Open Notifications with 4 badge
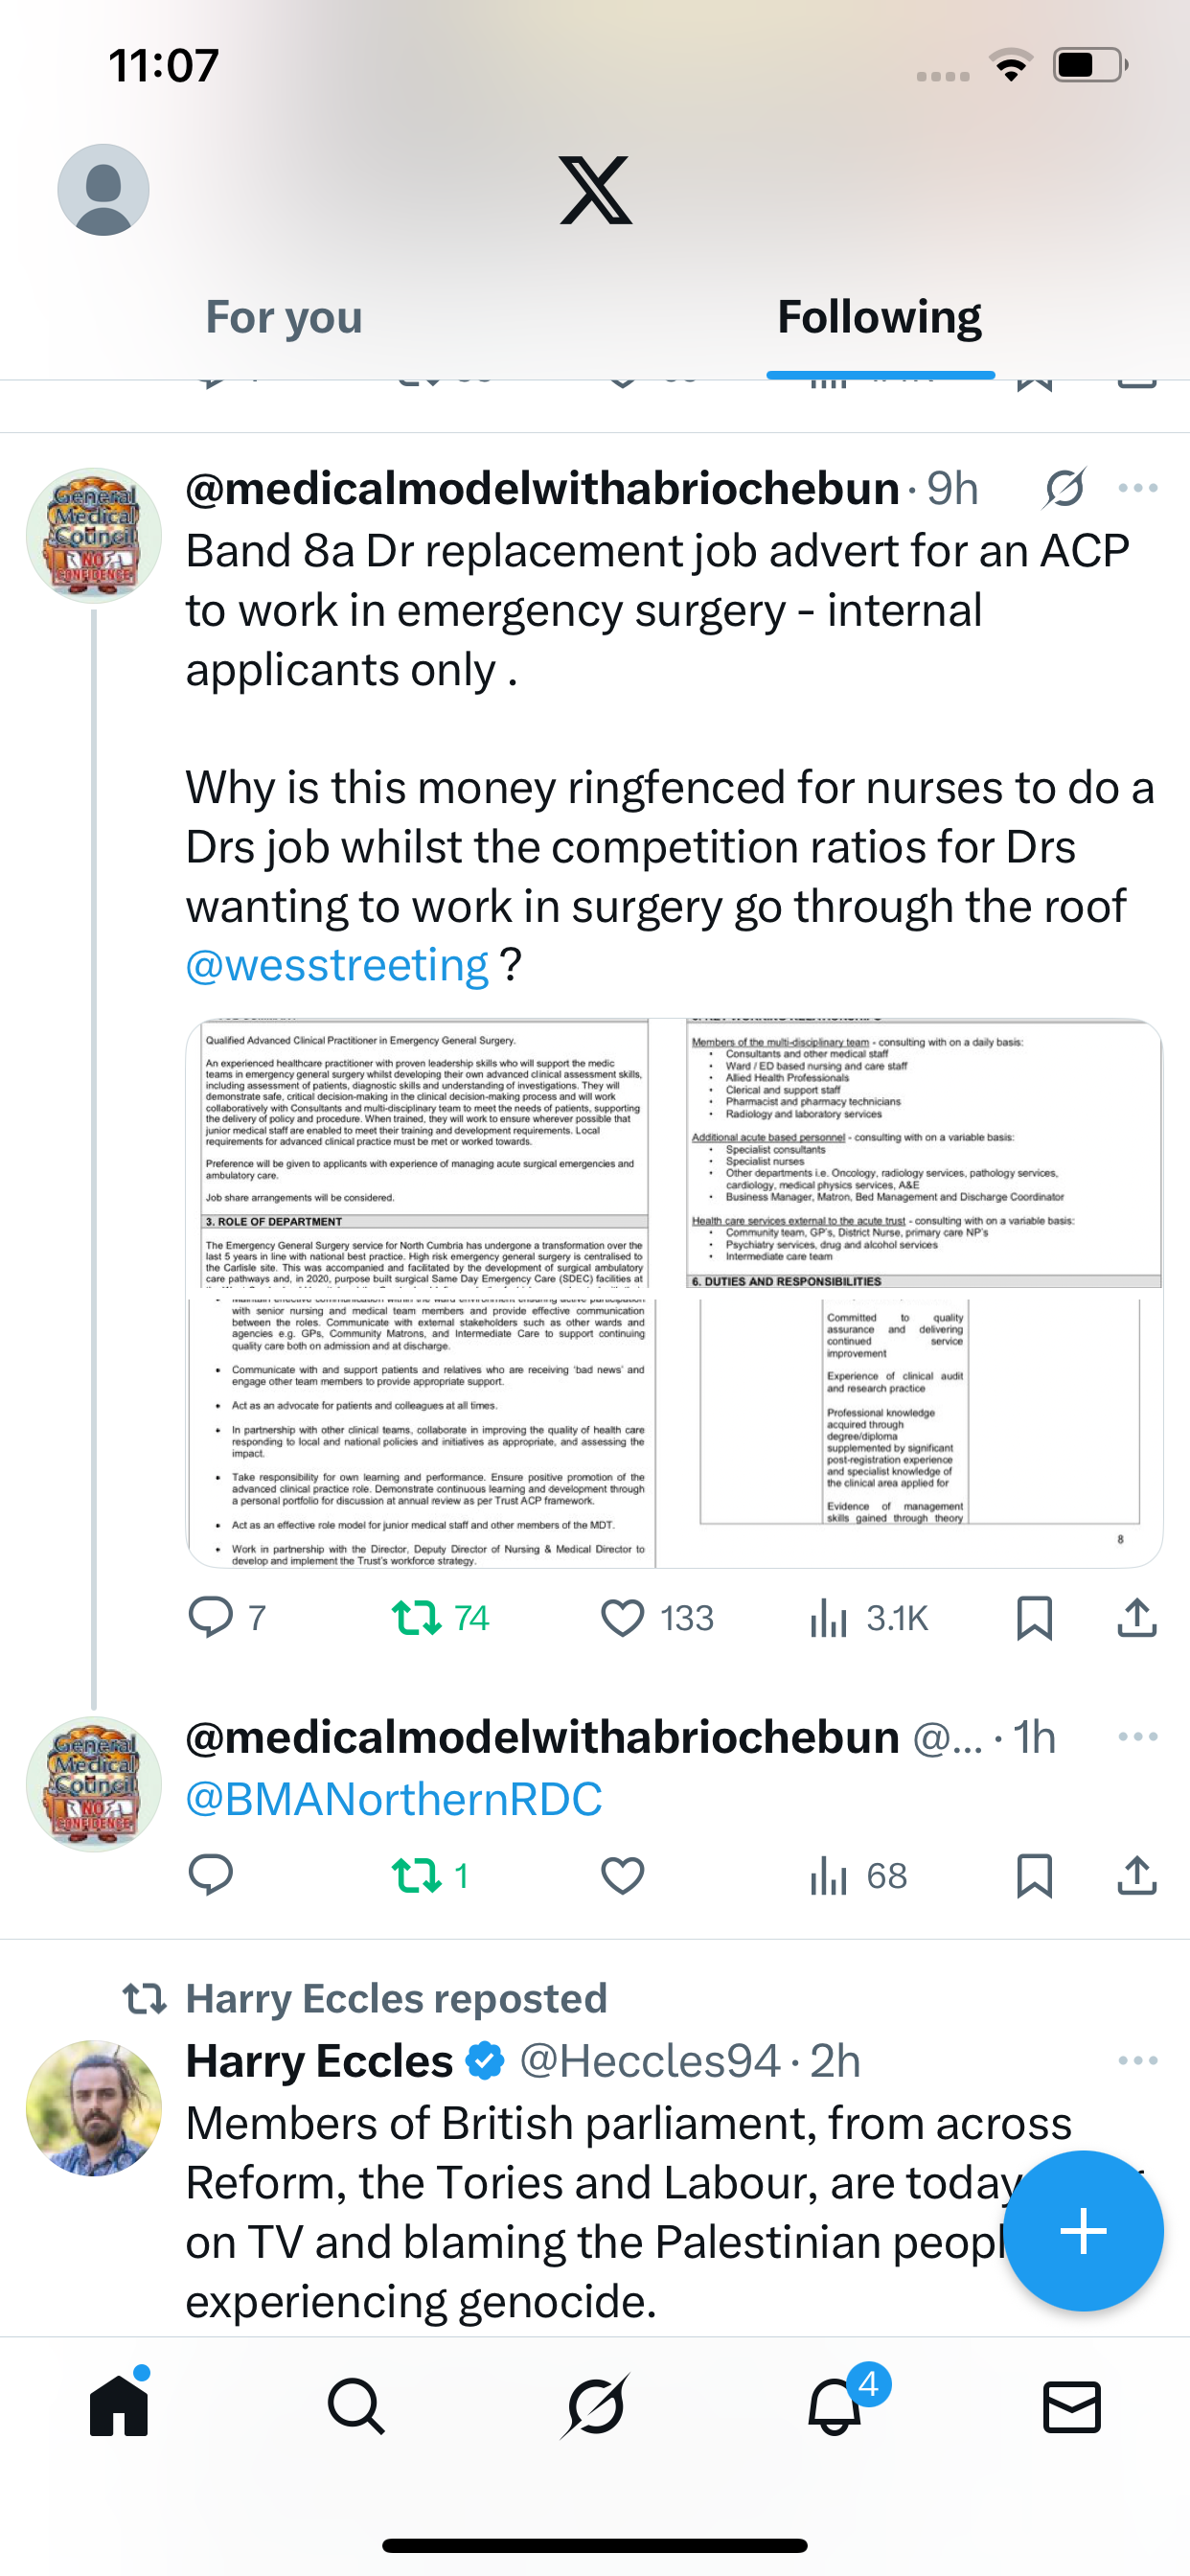1190x2576 pixels. pyautogui.click(x=835, y=2406)
